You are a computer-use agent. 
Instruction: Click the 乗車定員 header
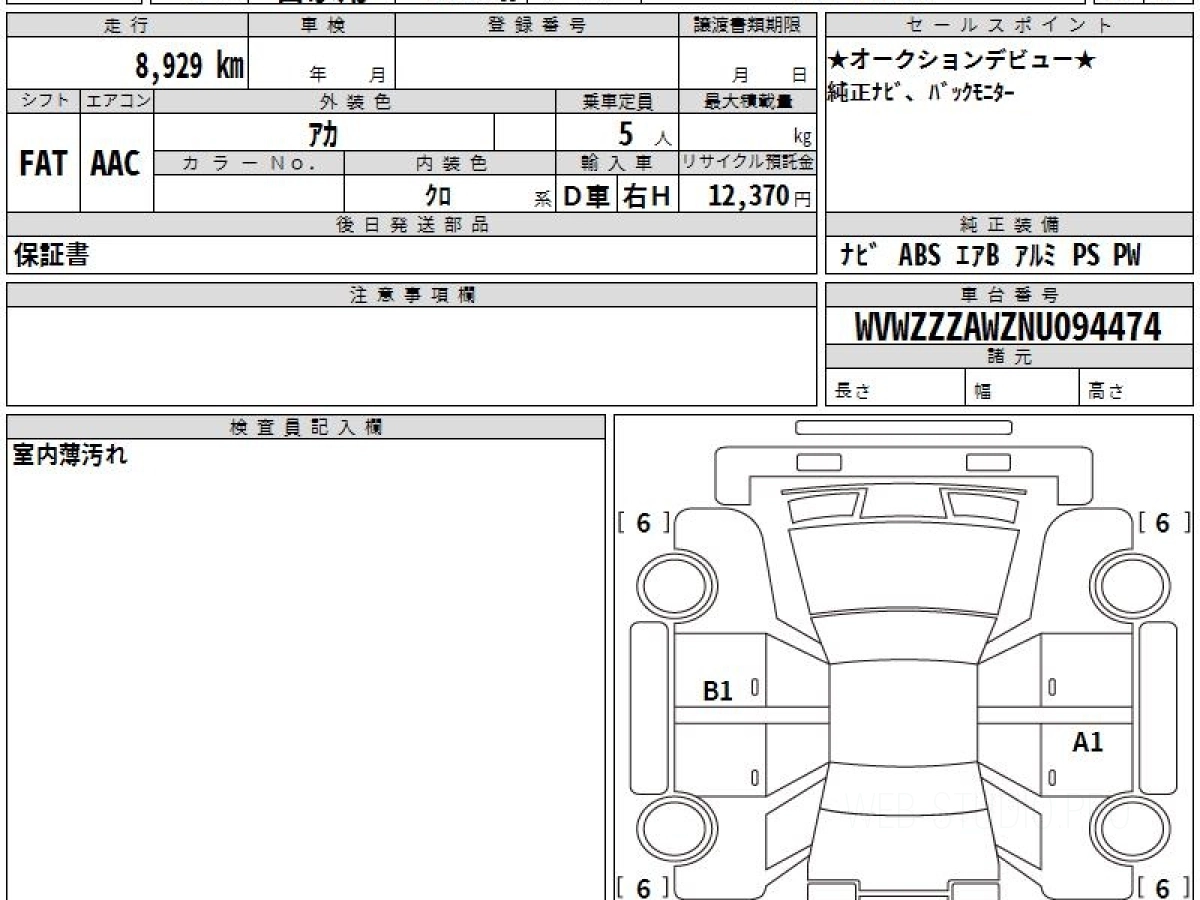617,101
